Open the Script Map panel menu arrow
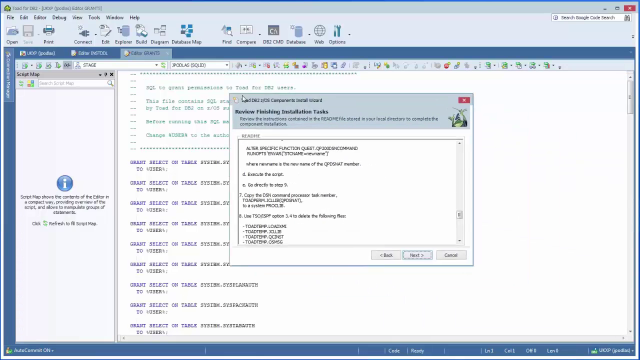Viewport: 640px width, 360px height. (100, 74)
